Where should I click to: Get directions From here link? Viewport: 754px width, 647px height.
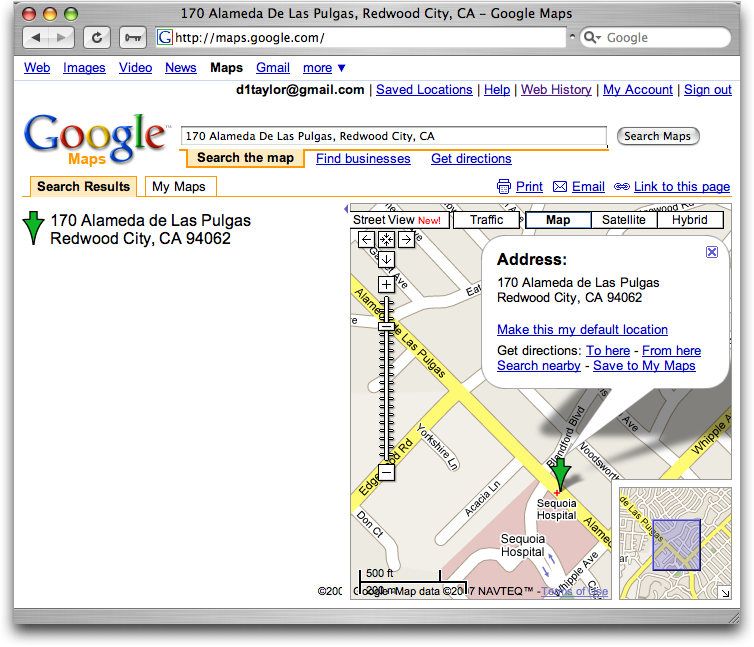click(671, 351)
